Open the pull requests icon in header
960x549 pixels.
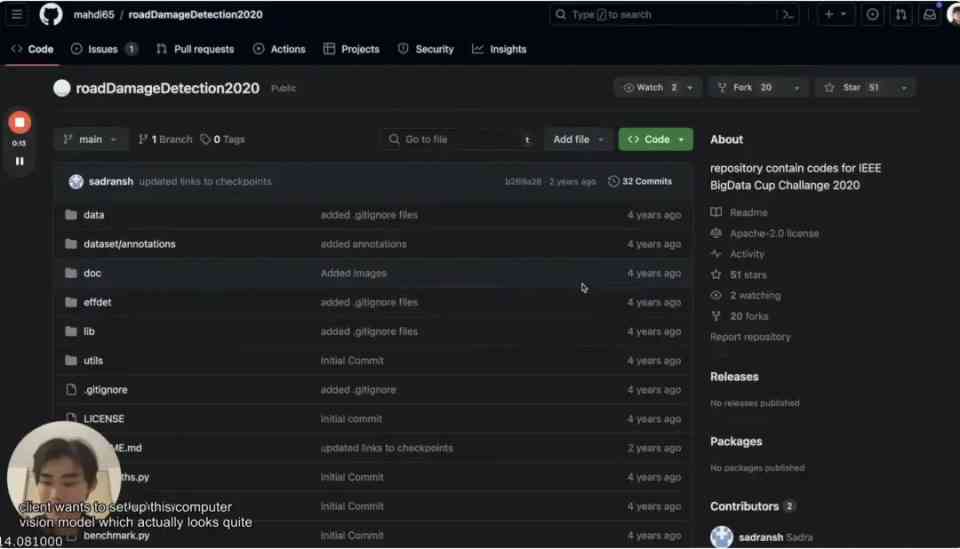pyautogui.click(x=901, y=15)
